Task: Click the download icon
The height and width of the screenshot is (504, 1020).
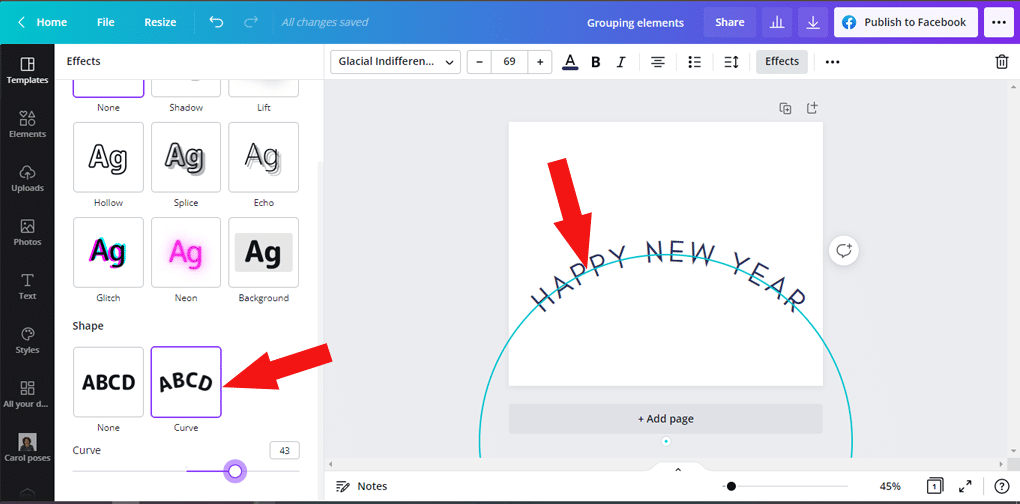Action: tap(812, 22)
